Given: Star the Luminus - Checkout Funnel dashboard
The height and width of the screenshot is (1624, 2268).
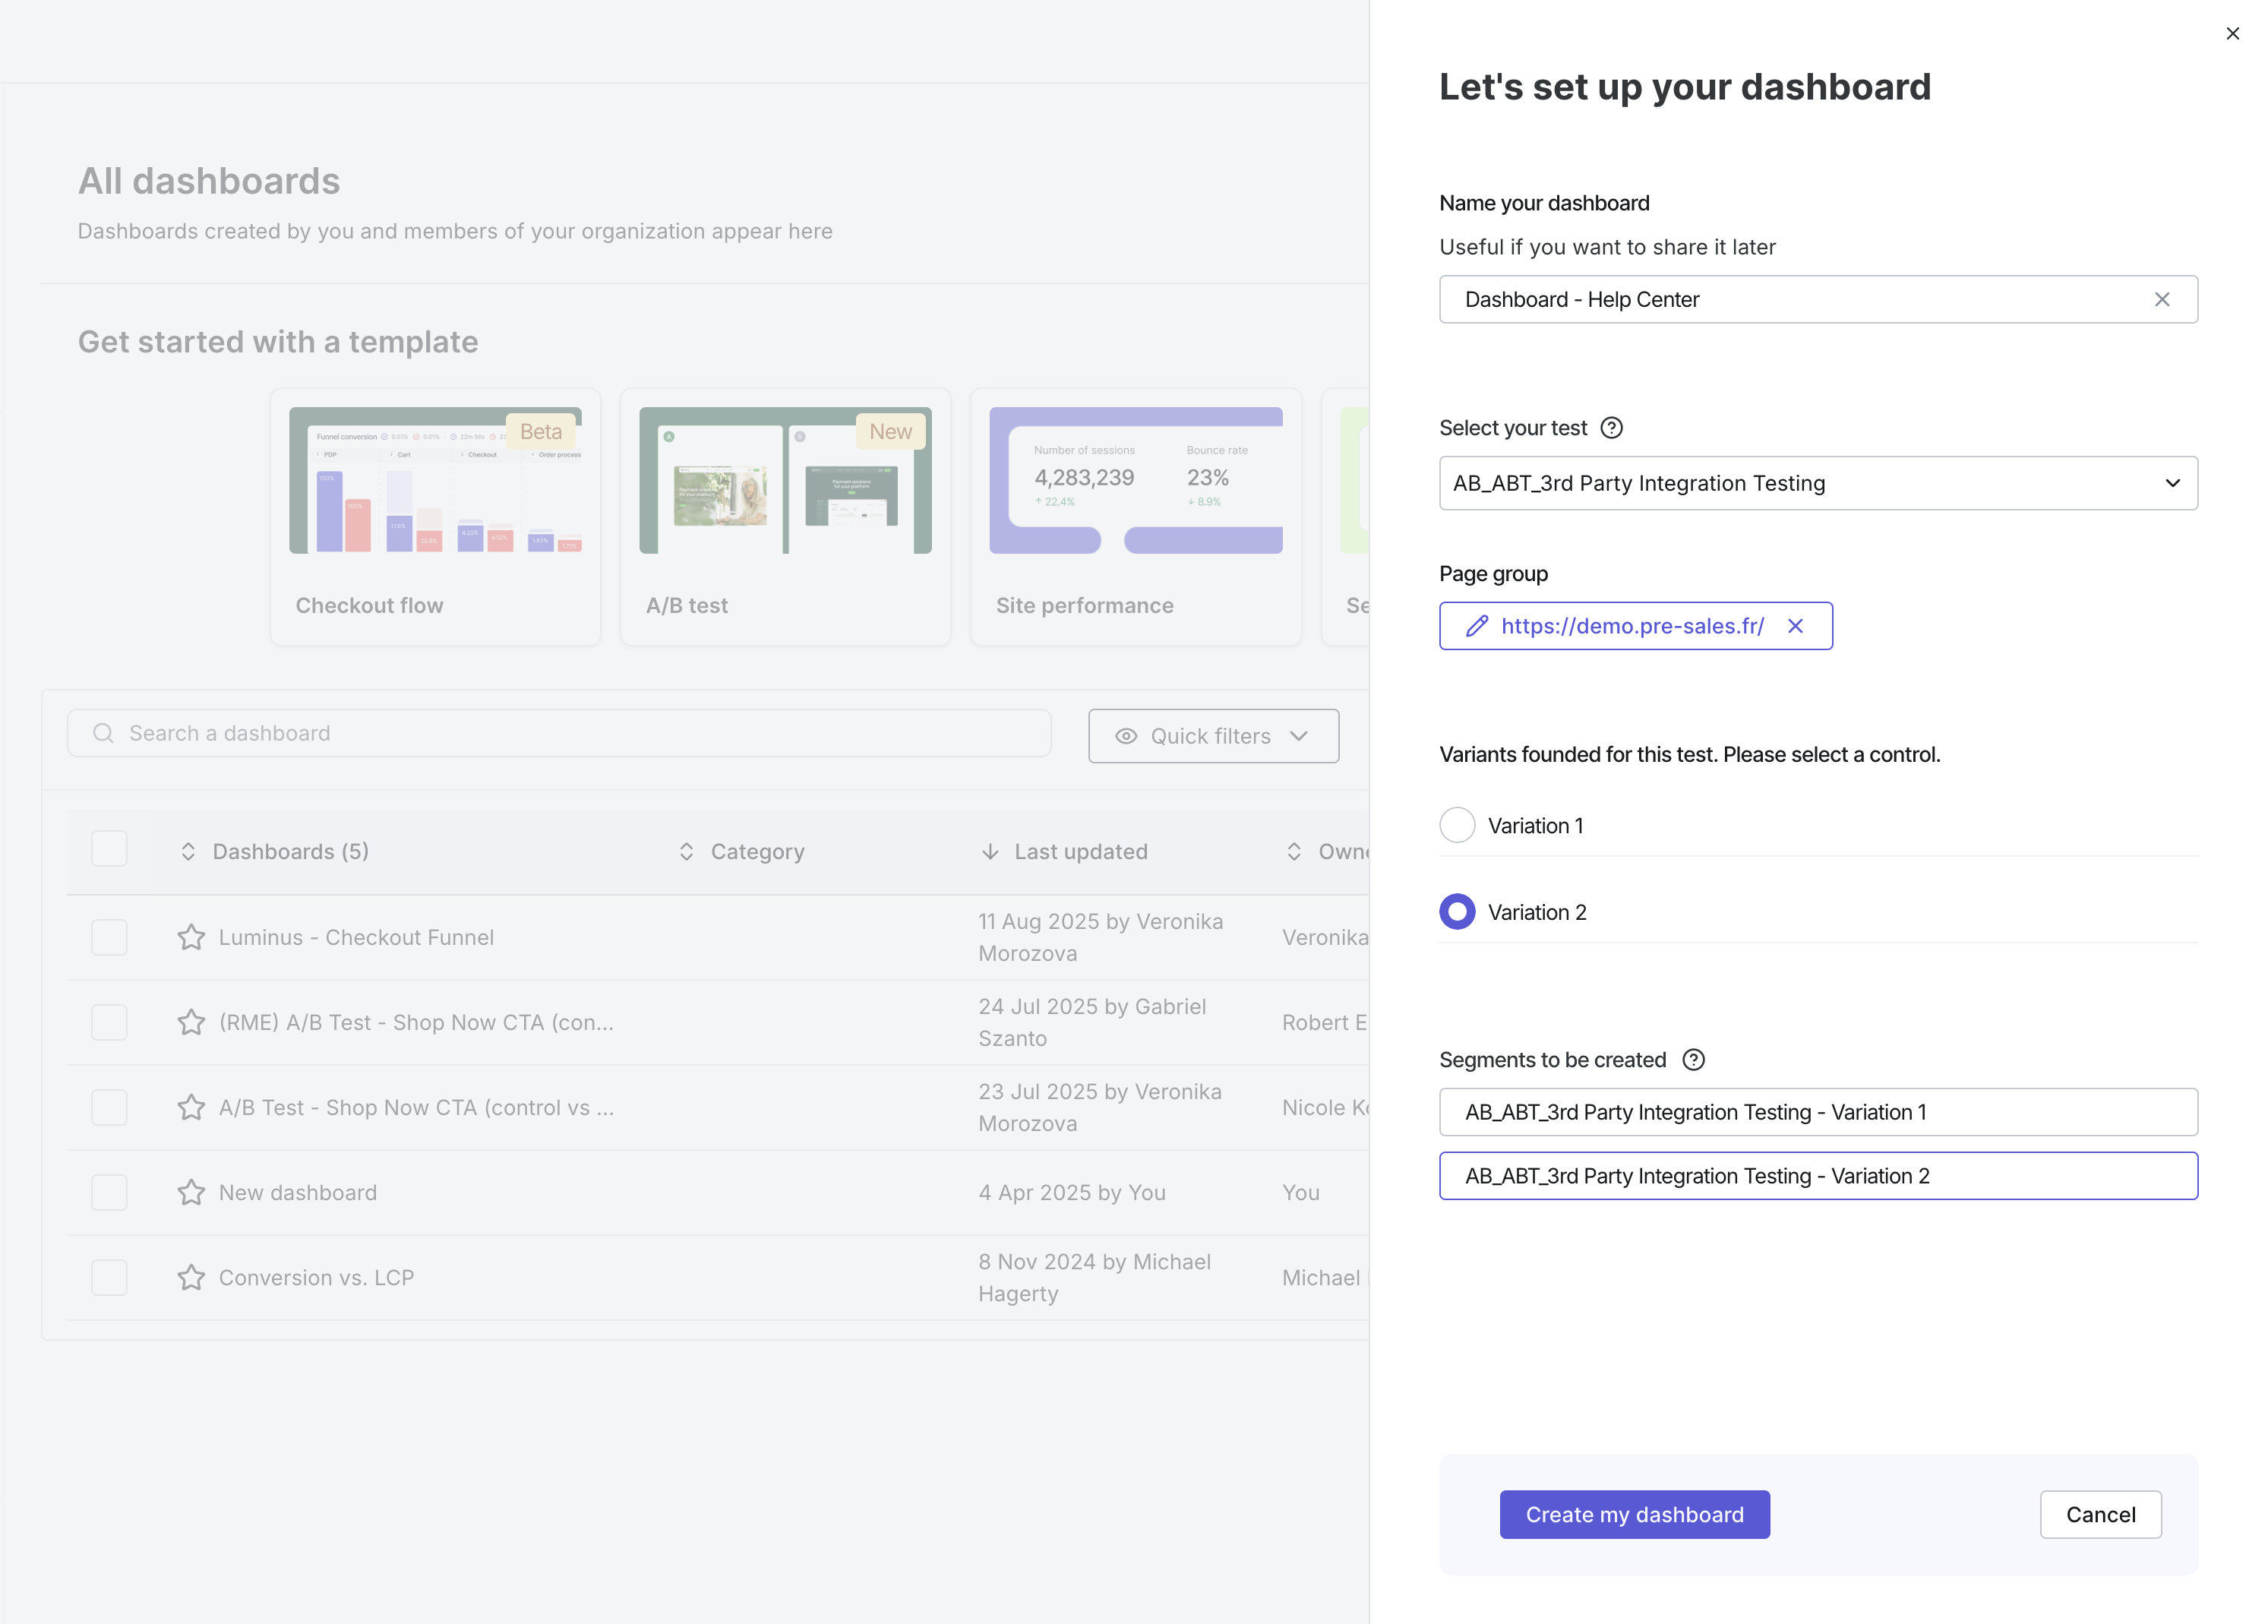Looking at the screenshot, I should click(191, 938).
